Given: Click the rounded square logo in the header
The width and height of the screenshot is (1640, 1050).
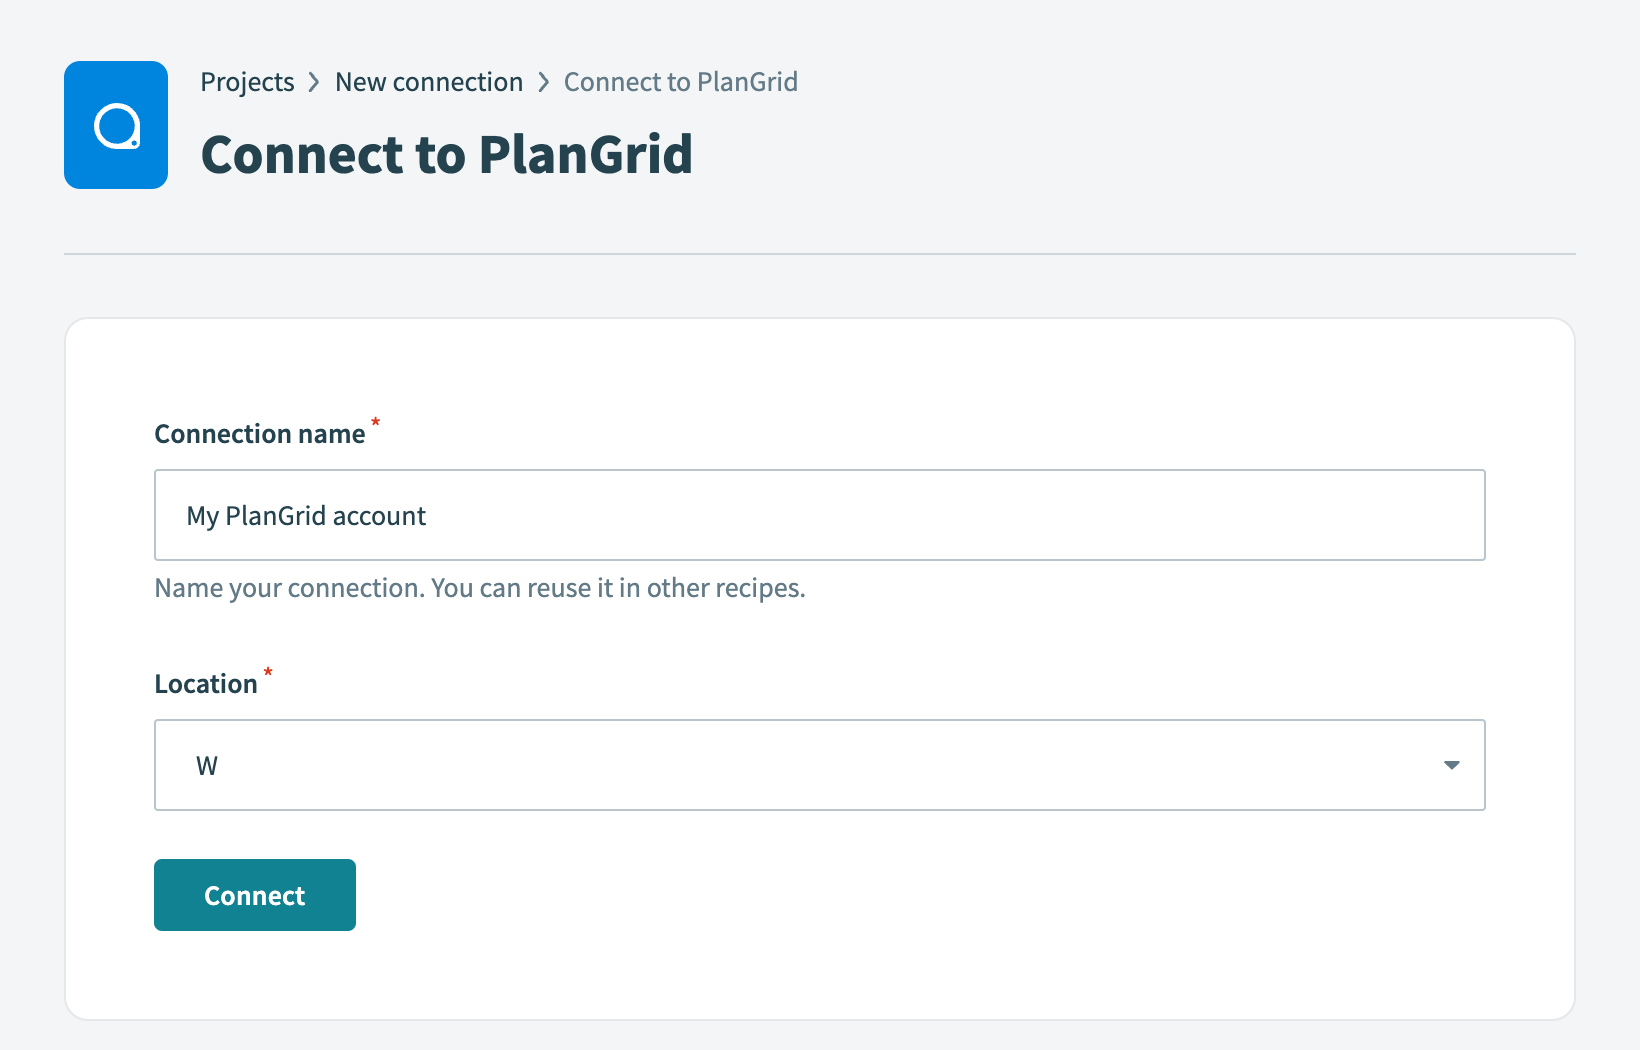Looking at the screenshot, I should point(115,124).
